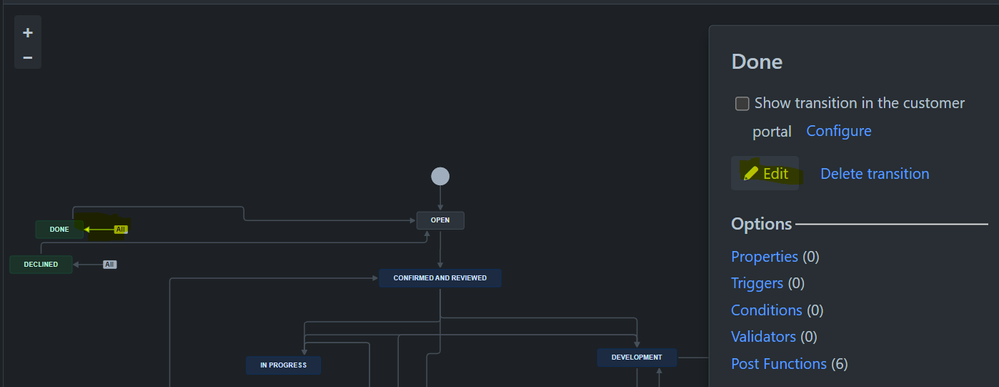Click the Options section heading
The height and width of the screenshot is (387, 999).
coord(761,224)
